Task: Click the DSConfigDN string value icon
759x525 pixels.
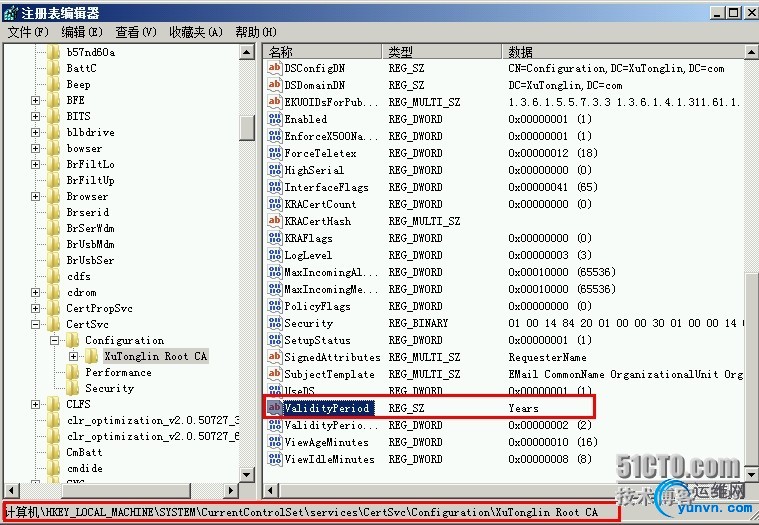Action: pyautogui.click(x=274, y=68)
